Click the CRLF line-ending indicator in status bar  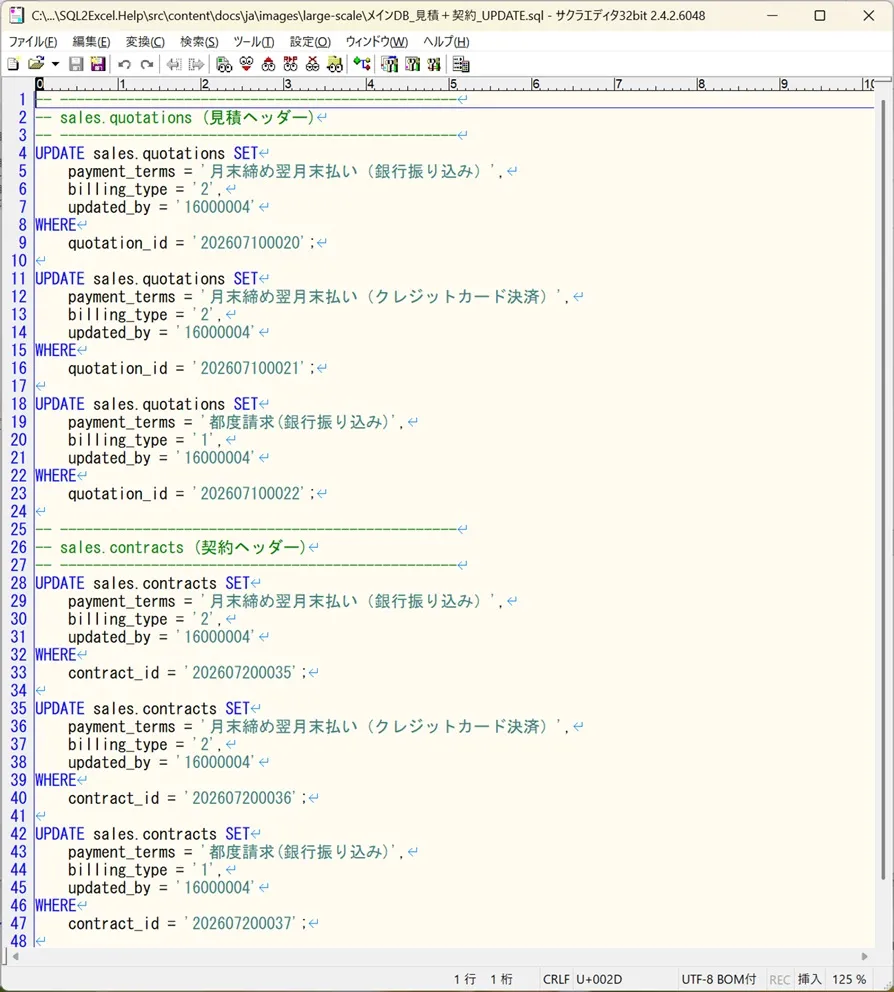point(556,979)
